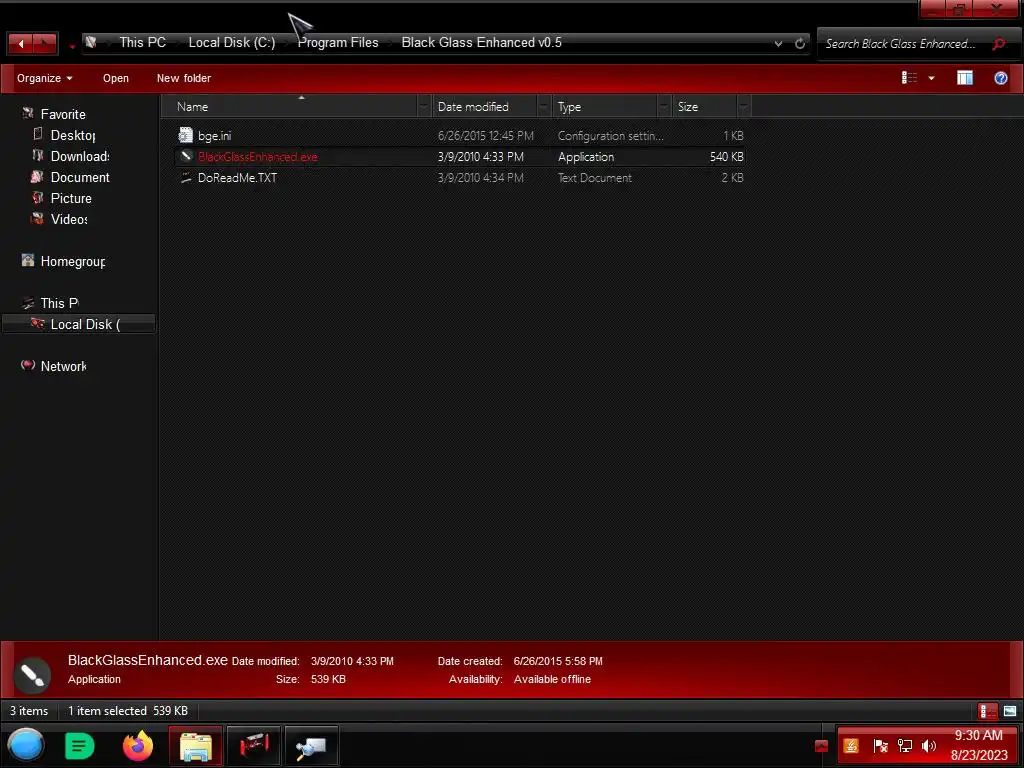
Task: Switch to details view in status bar
Action: click(987, 711)
